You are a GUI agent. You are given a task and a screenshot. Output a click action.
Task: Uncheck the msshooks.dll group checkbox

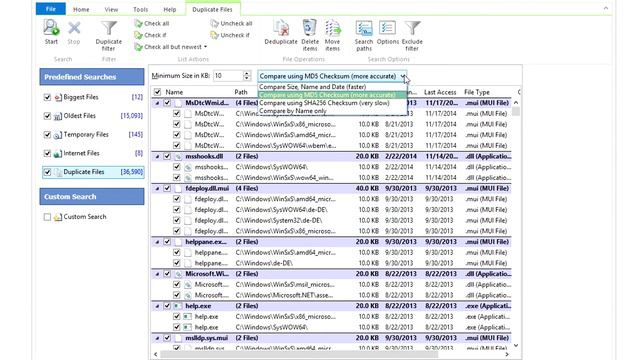(x=167, y=156)
